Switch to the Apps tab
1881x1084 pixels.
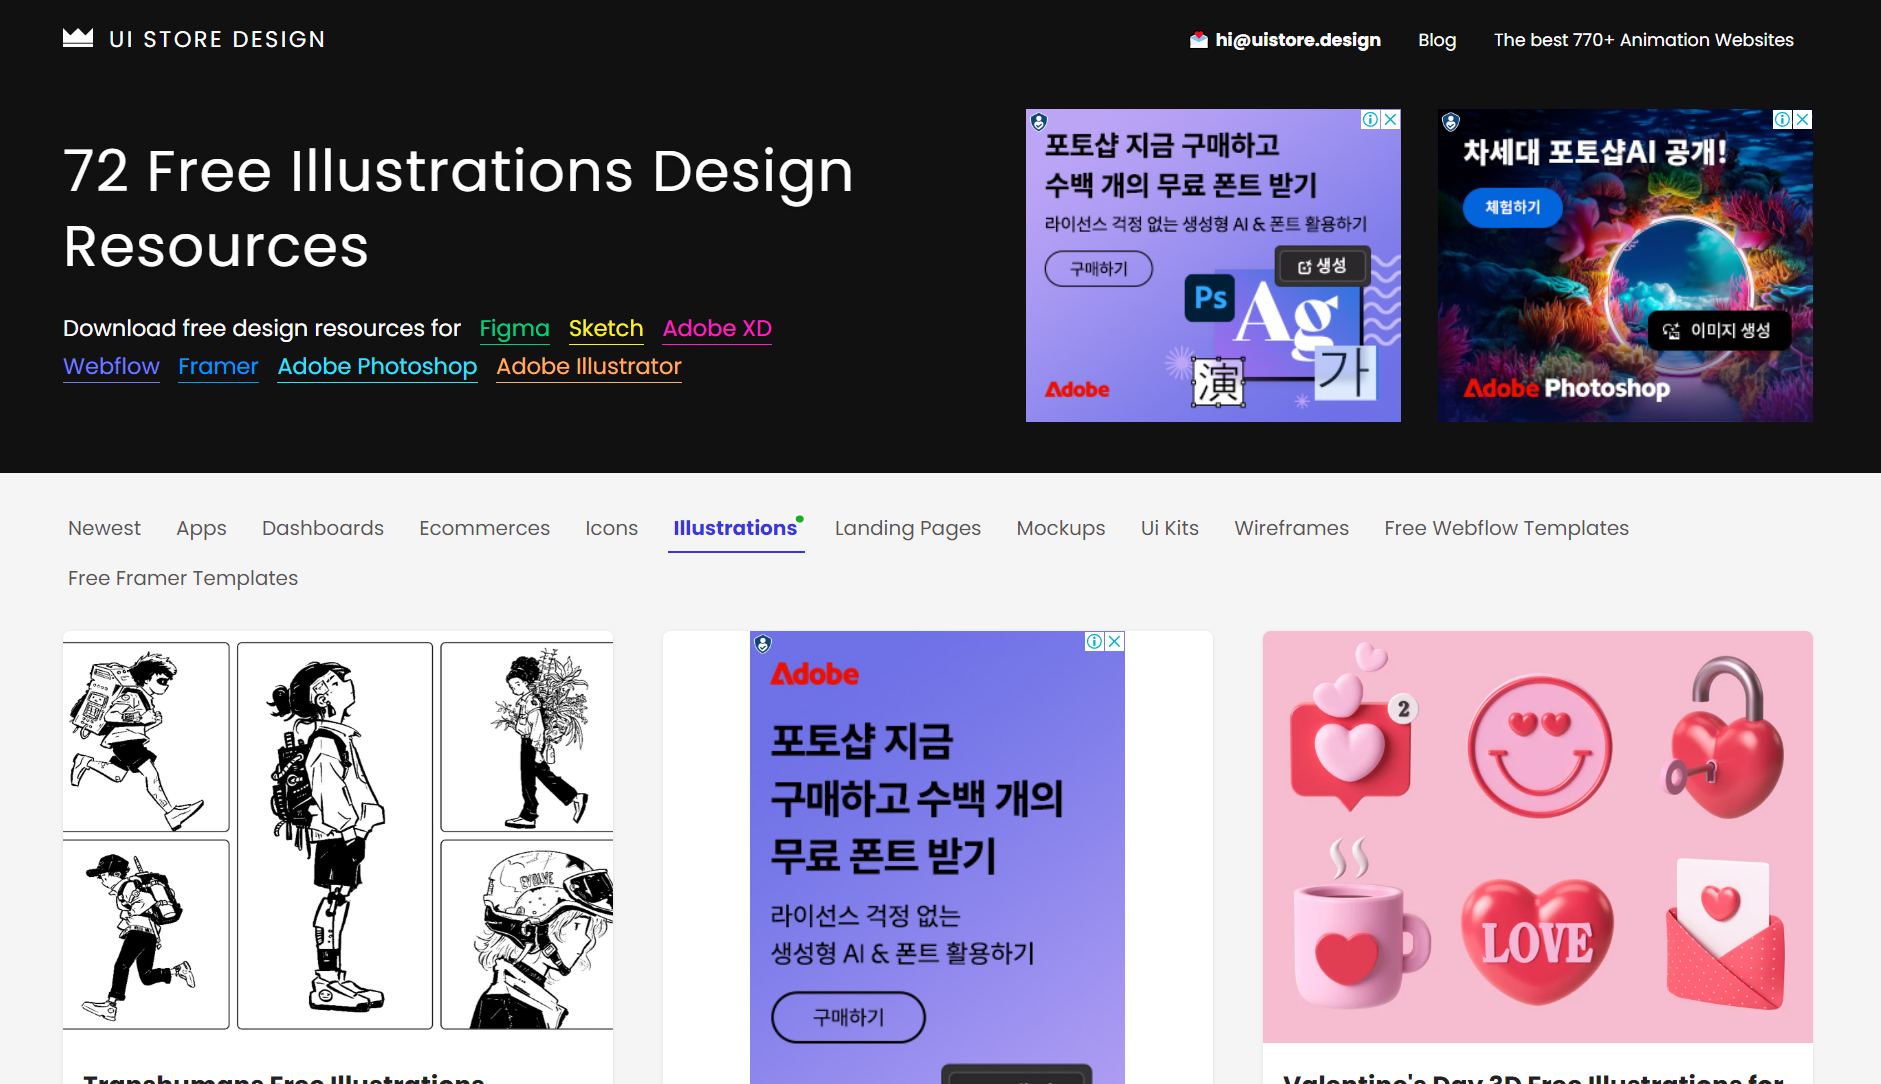pos(201,528)
